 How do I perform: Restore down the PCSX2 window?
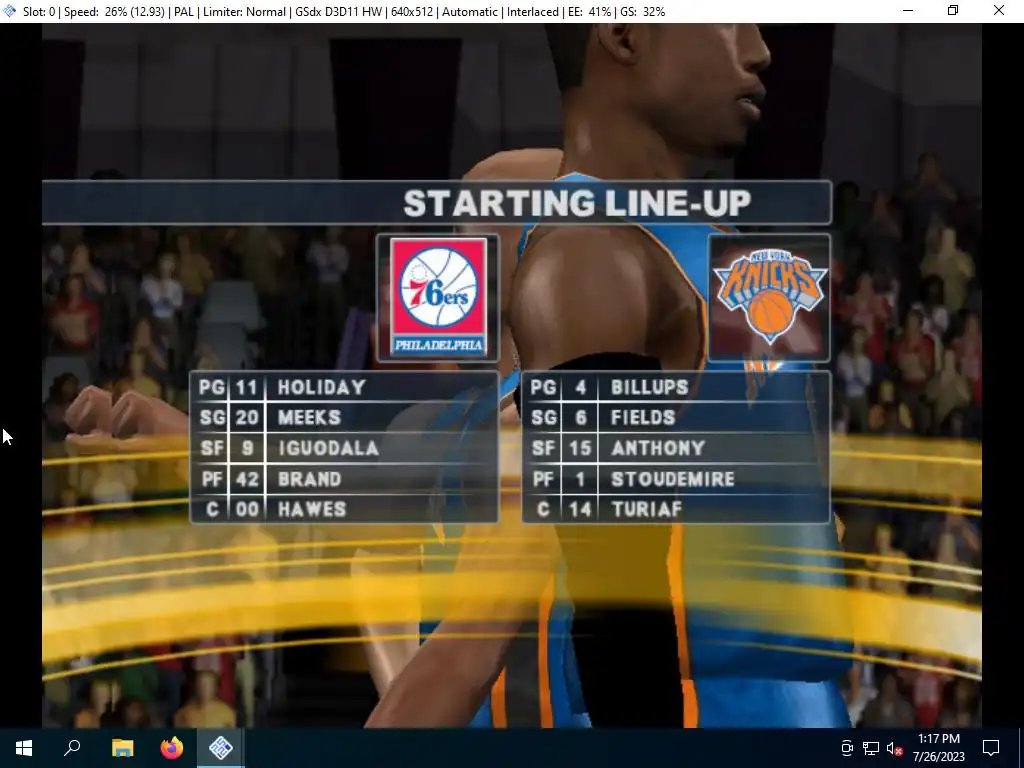(x=953, y=11)
